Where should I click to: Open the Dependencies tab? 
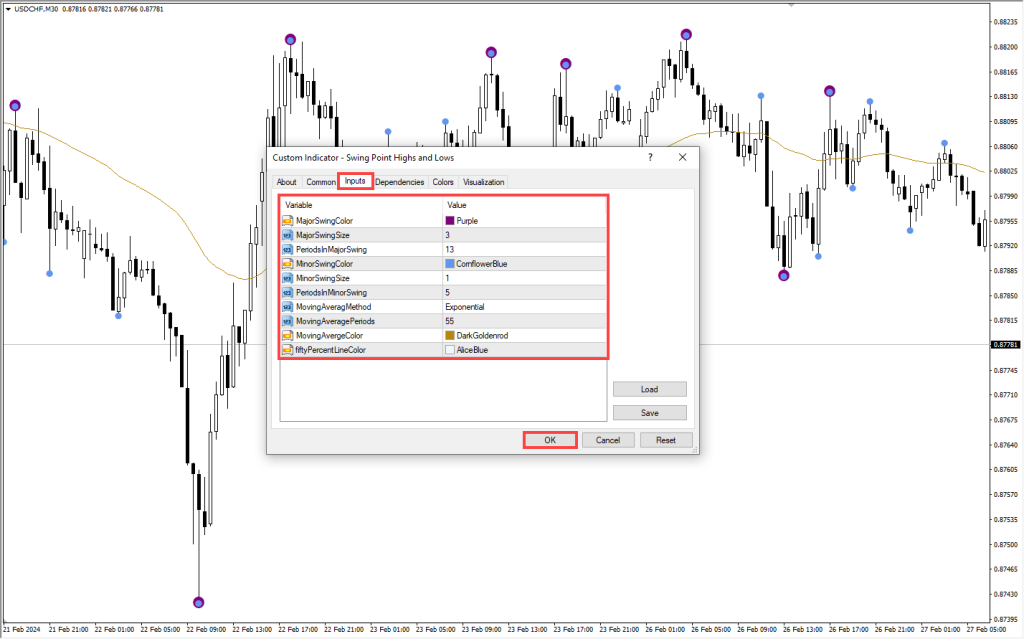pos(400,182)
